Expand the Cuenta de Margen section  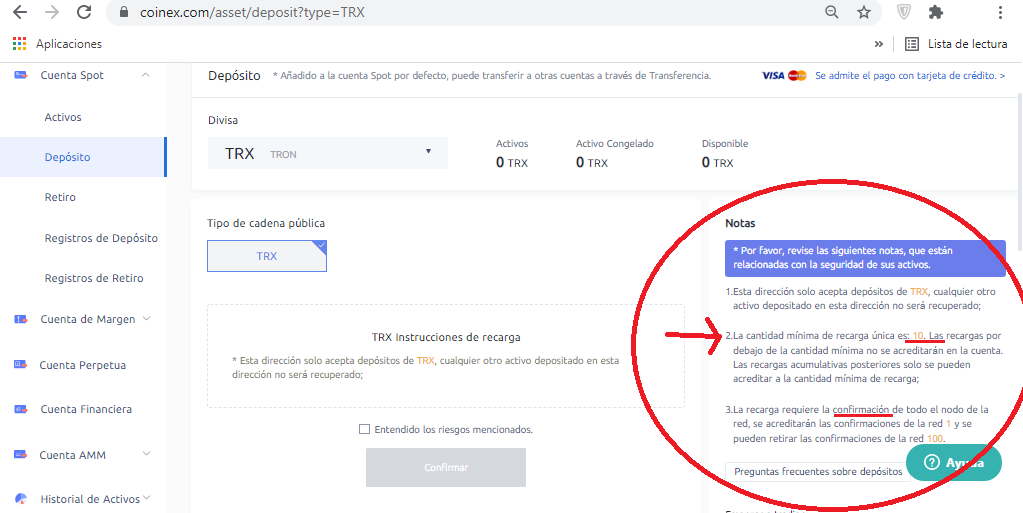tap(146, 319)
